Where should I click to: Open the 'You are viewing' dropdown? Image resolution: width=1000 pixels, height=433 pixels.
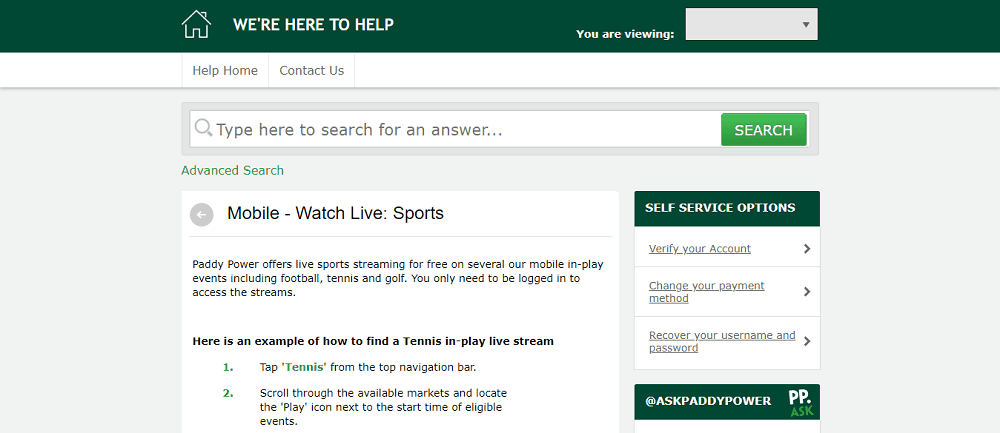(751, 24)
